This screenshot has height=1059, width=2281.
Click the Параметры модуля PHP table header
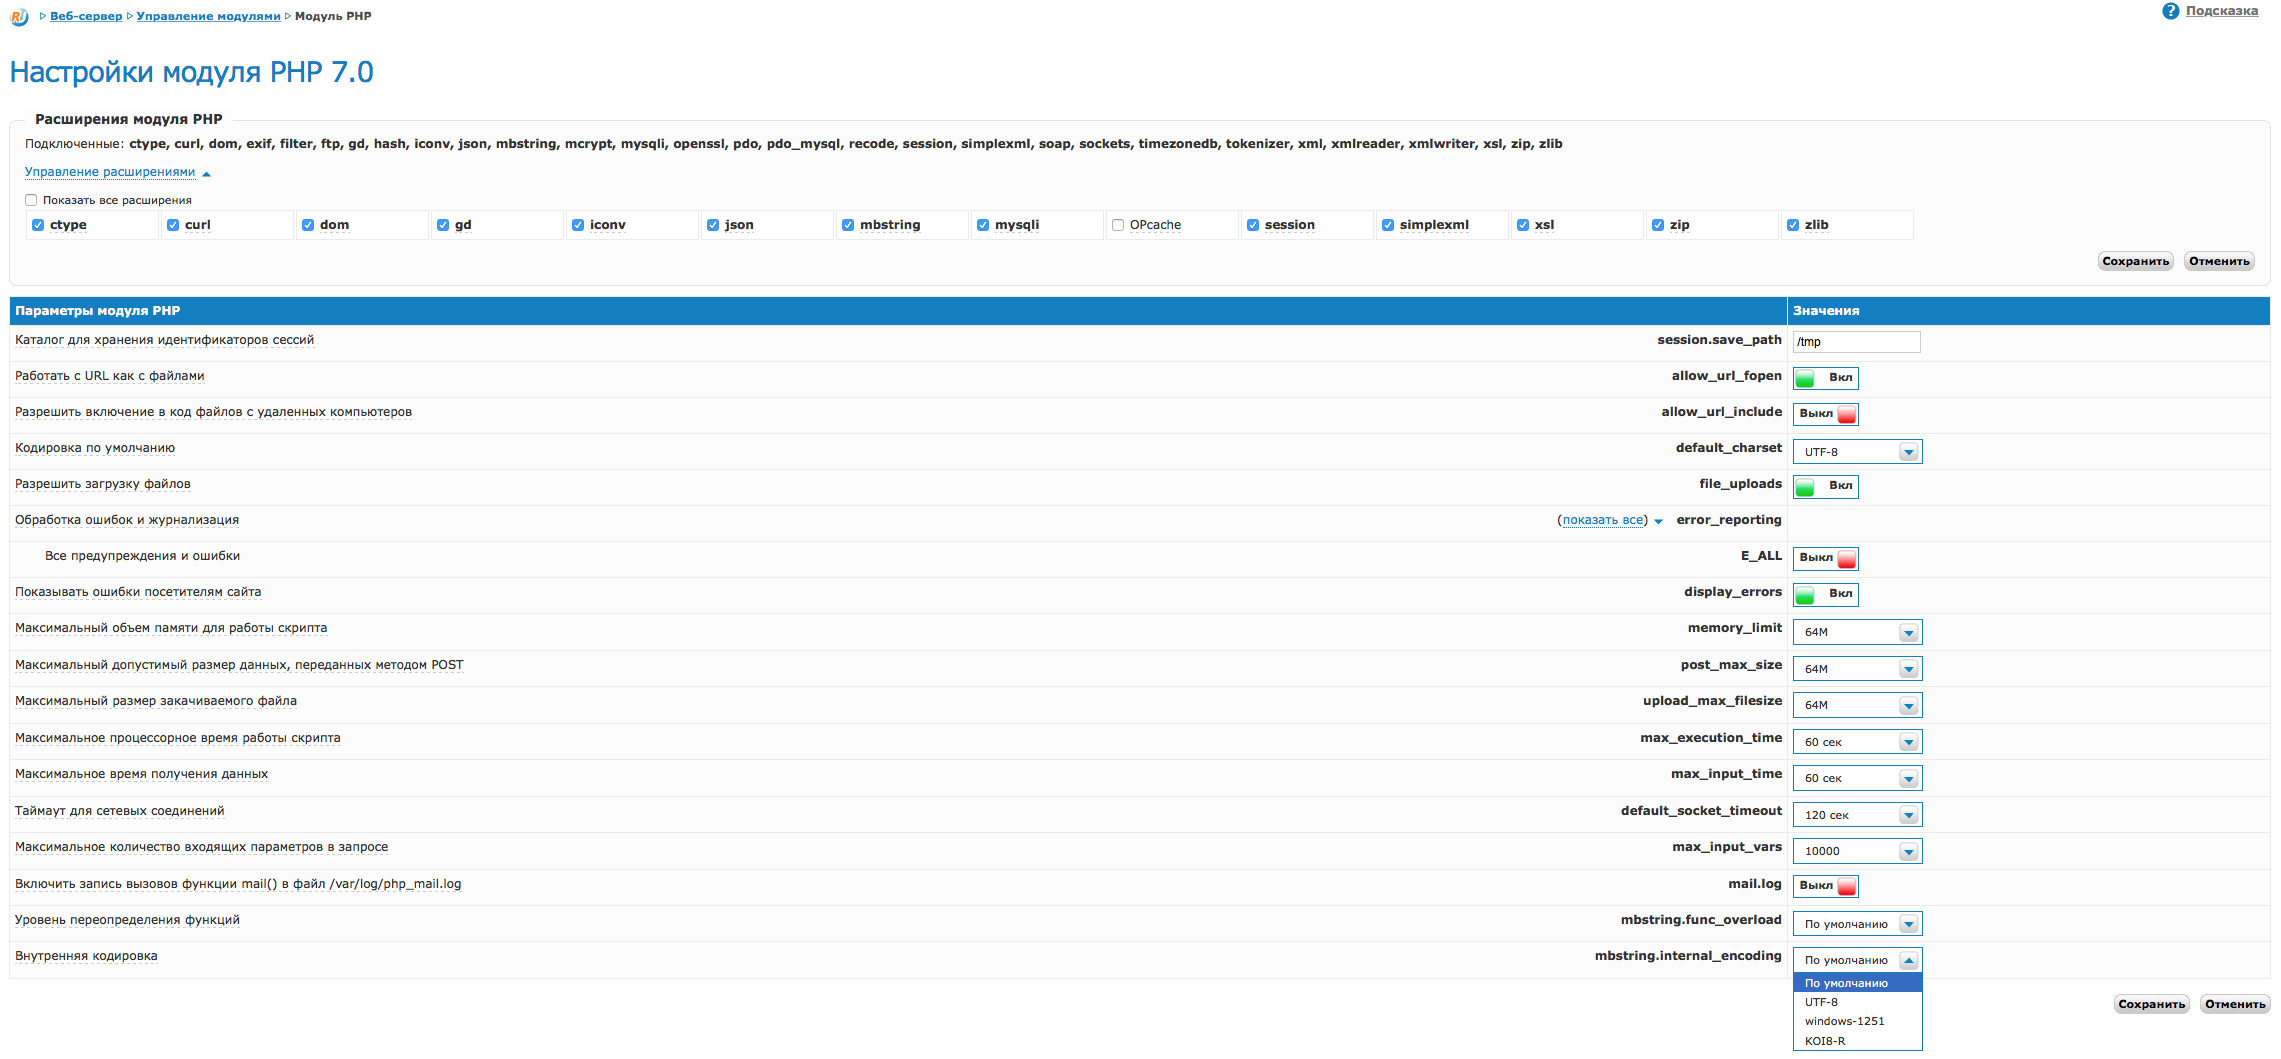(898, 311)
